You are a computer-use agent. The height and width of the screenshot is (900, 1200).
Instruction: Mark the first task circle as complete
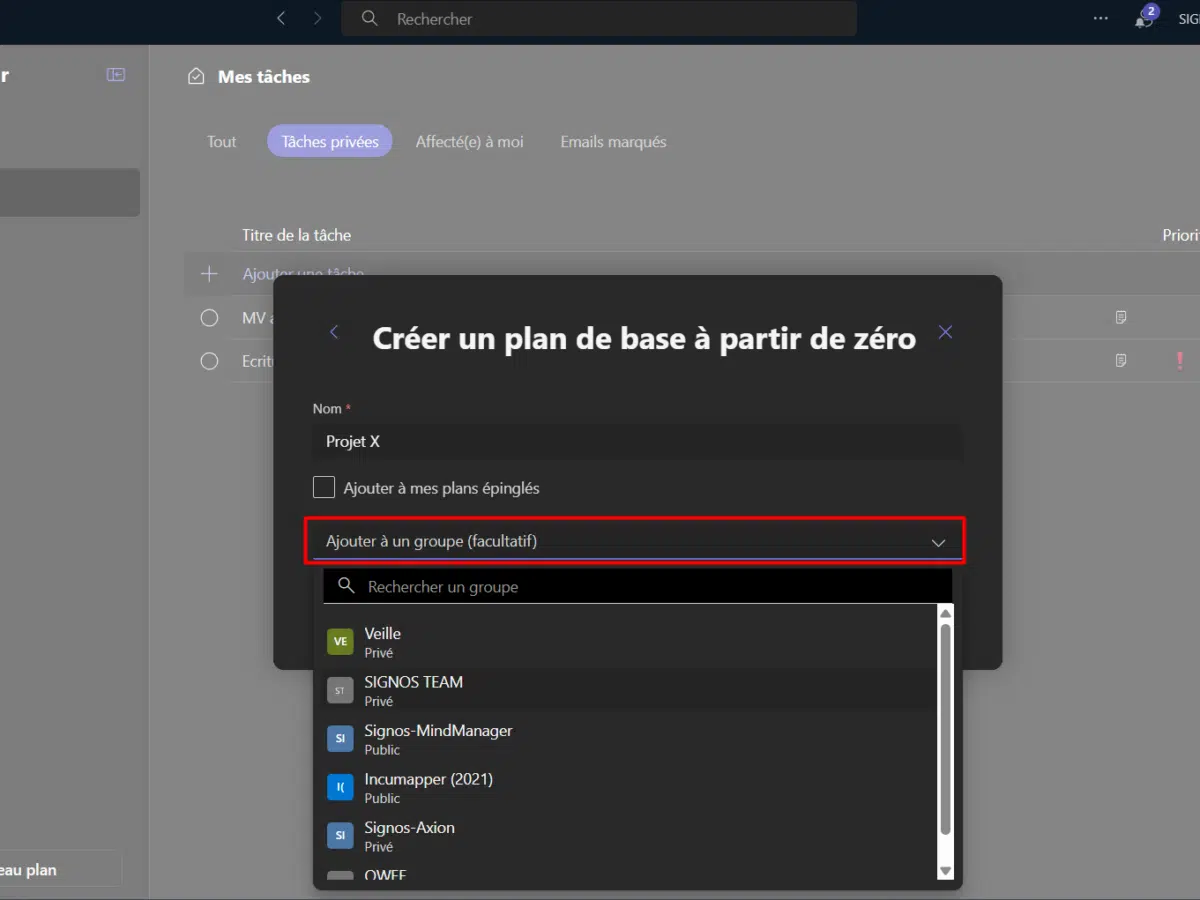click(209, 318)
